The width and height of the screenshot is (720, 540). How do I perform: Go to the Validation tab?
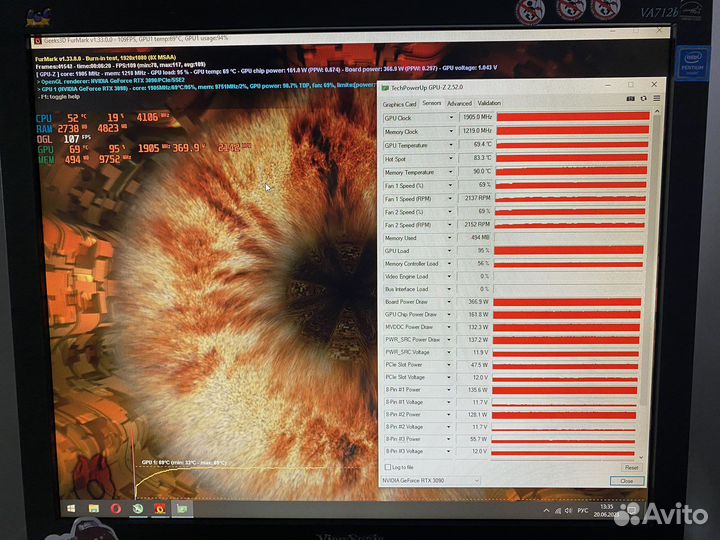[489, 103]
